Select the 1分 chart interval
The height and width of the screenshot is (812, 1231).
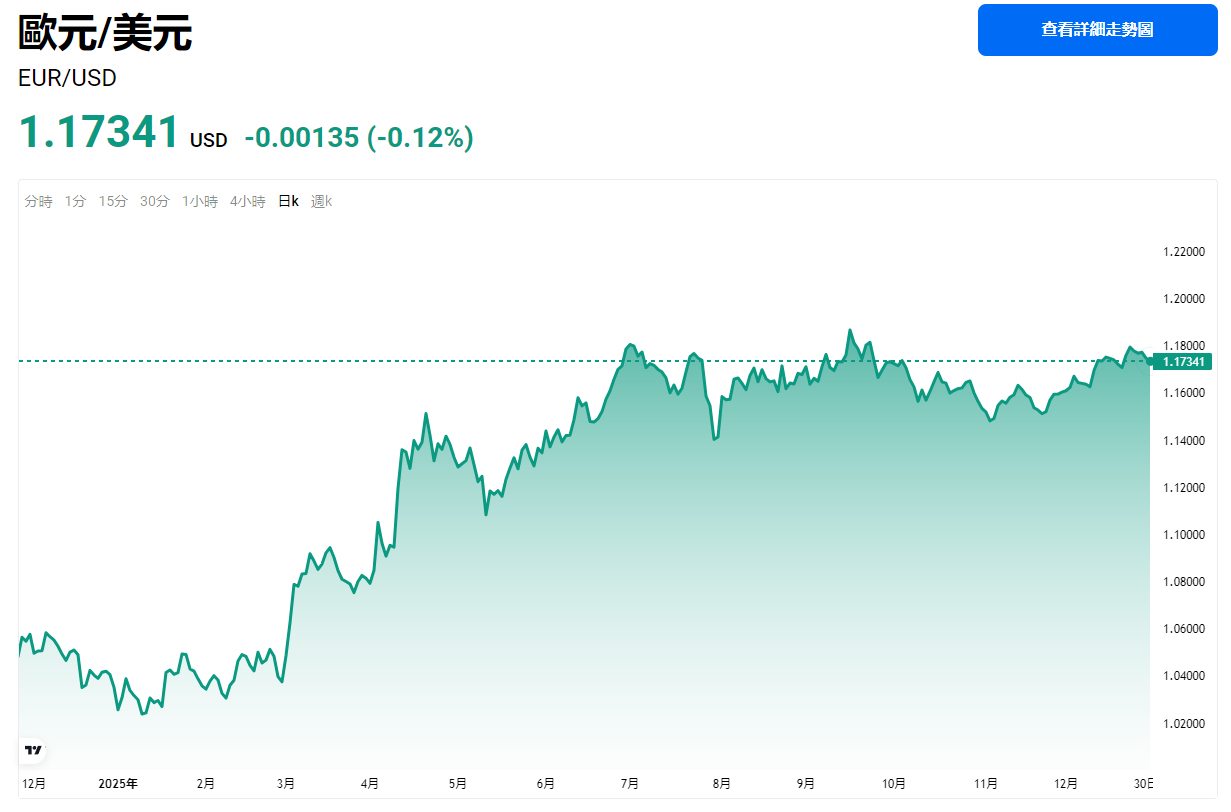coord(75,201)
